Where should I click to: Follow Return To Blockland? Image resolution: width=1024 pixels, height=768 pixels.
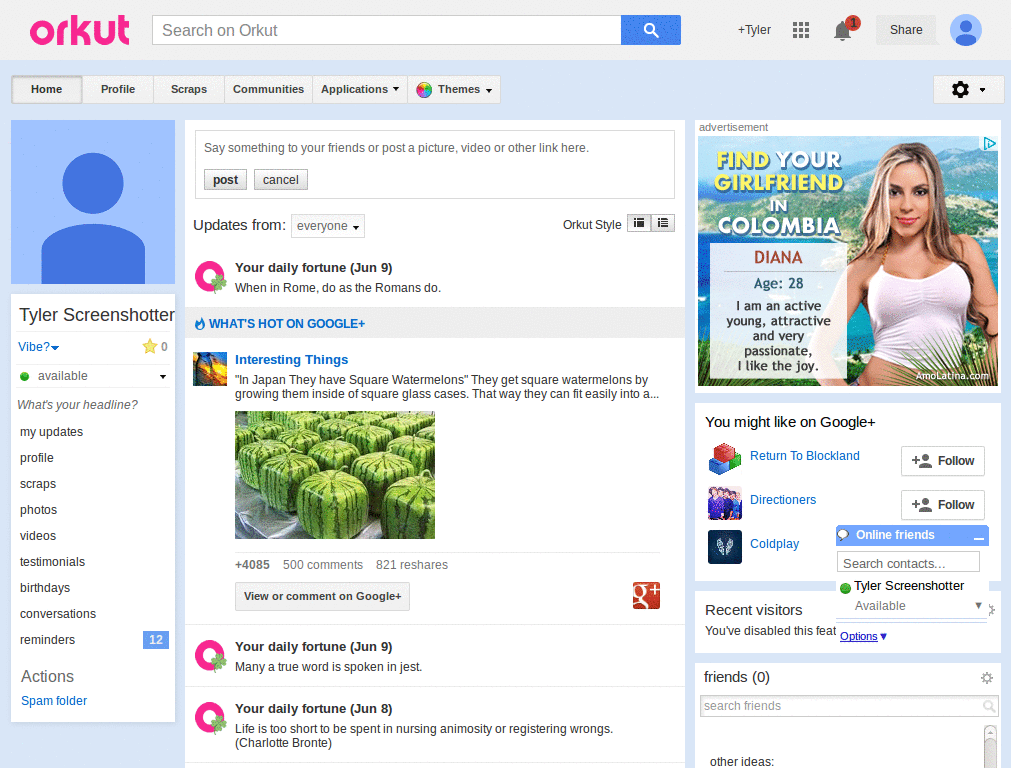[942, 461]
